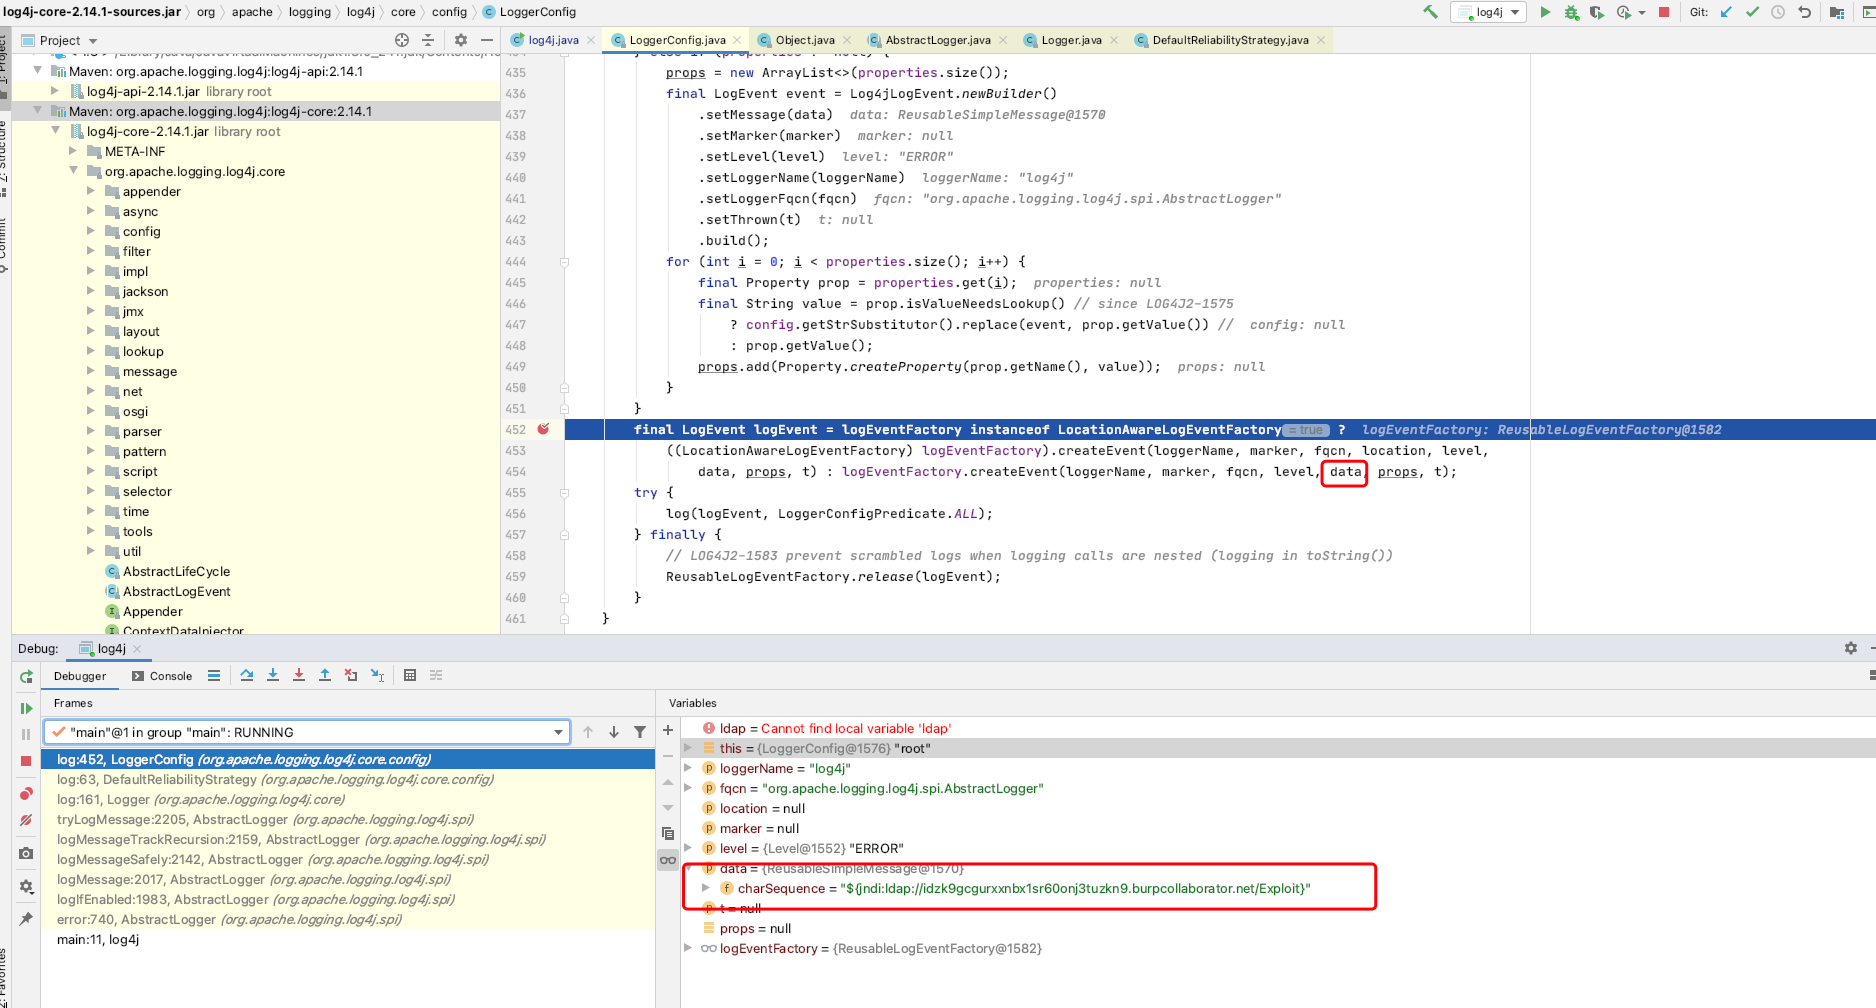Viewport: 1876px width, 1008px height.
Task: Select frame log:63, DefaultReliabilityStrategy
Action: [x=348, y=779]
